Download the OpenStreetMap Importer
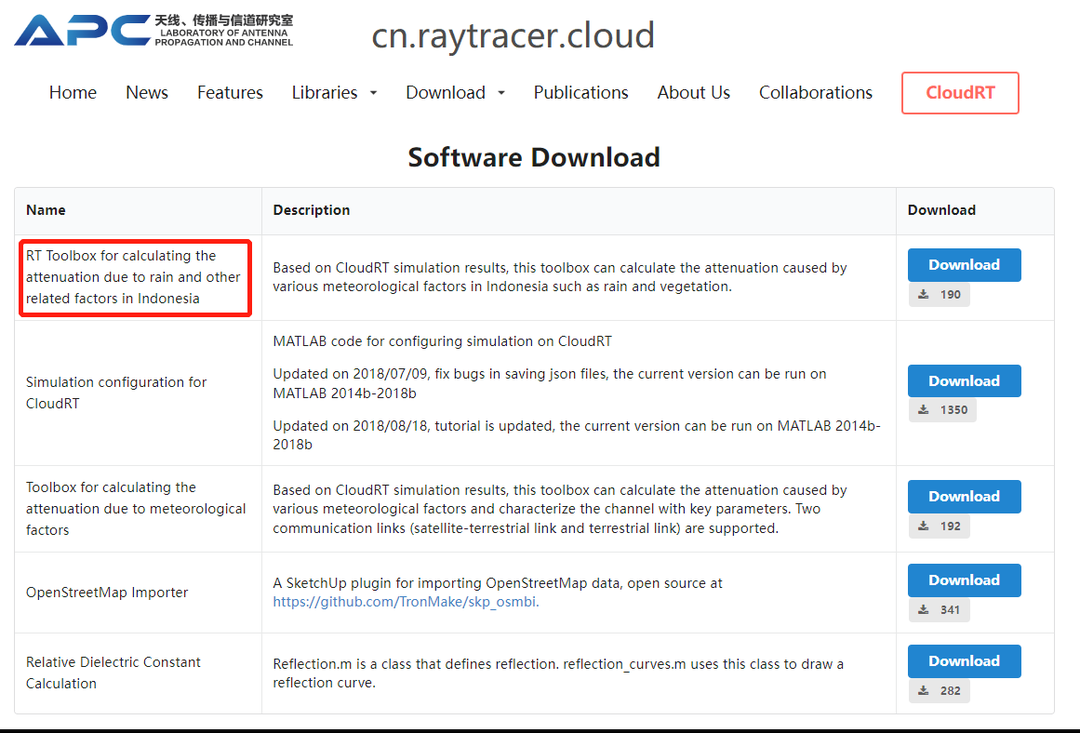The height and width of the screenshot is (733, 1080). click(964, 580)
